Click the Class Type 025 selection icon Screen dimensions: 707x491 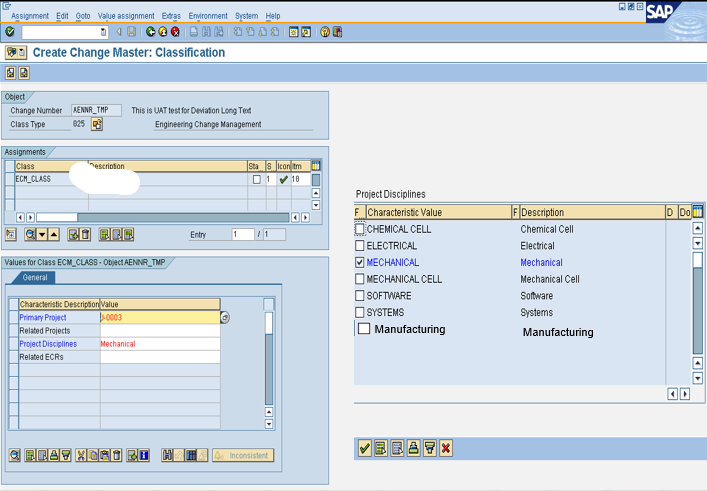coord(97,125)
